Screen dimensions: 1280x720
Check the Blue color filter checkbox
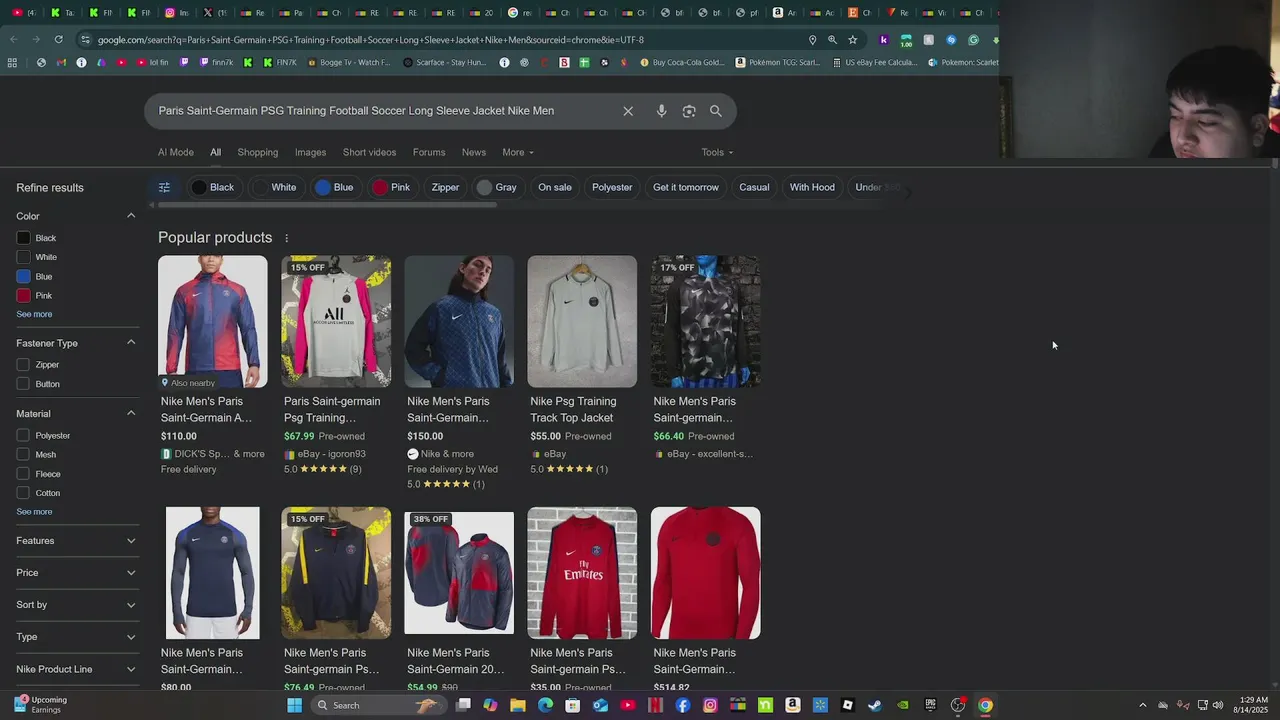point(23,277)
